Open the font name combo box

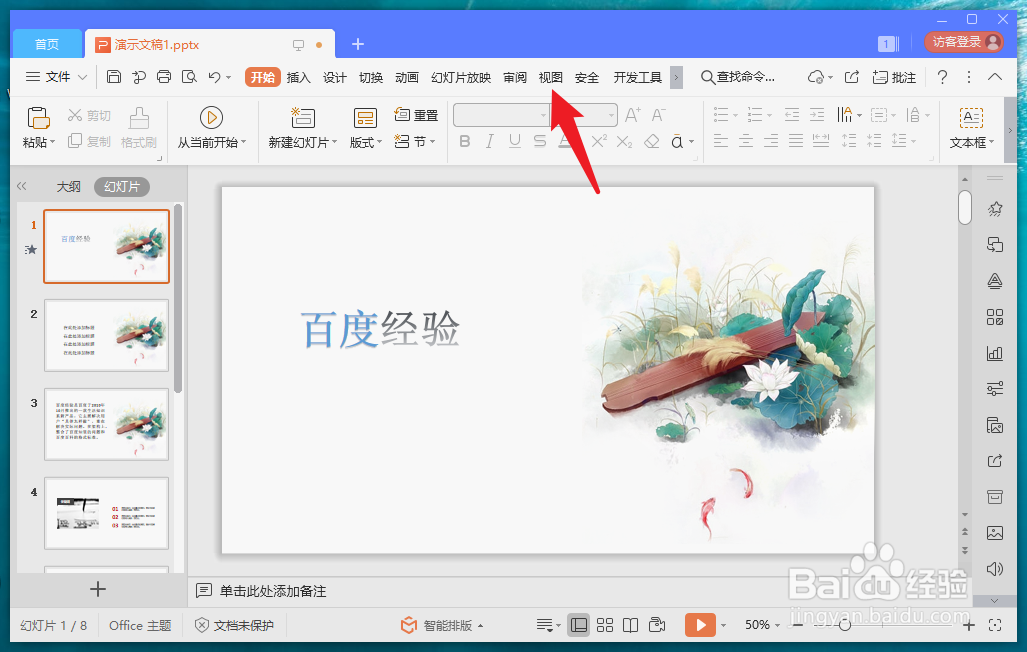click(x=501, y=115)
